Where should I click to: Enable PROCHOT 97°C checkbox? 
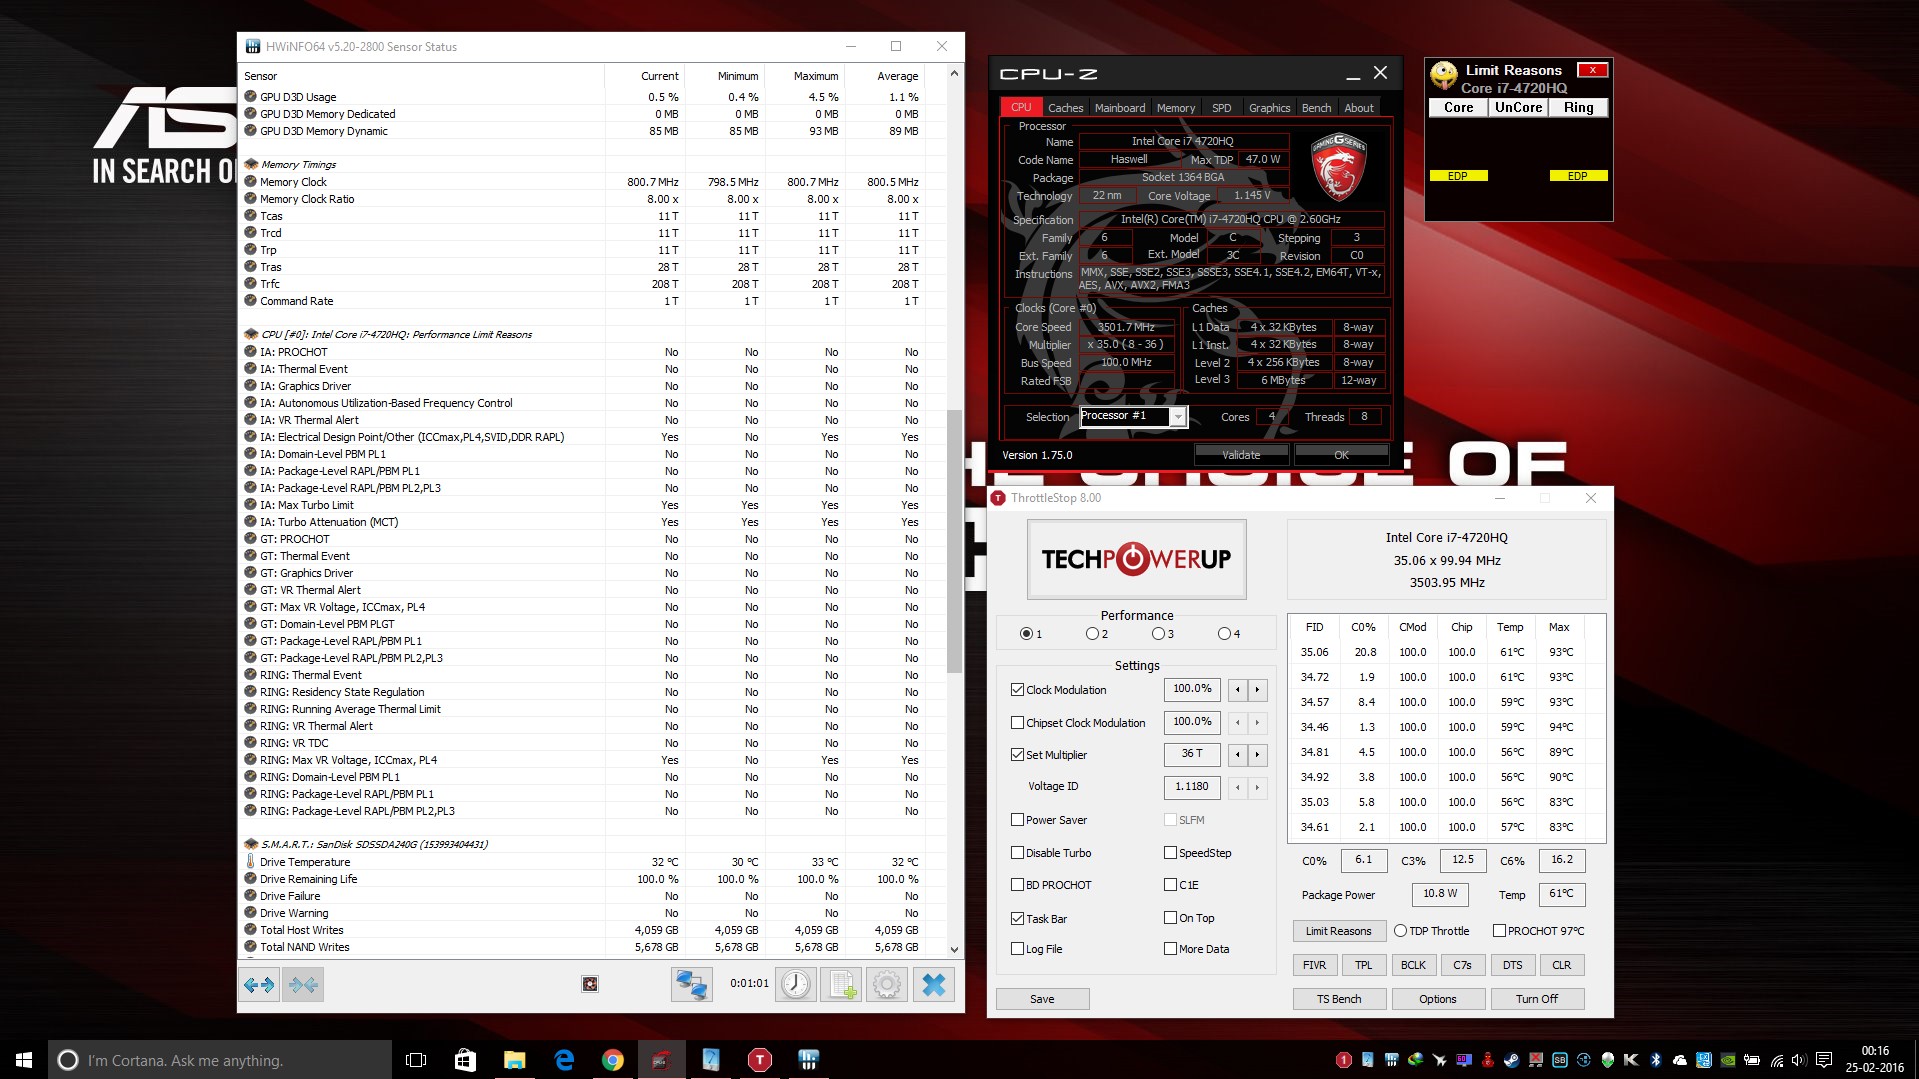[x=1499, y=931]
